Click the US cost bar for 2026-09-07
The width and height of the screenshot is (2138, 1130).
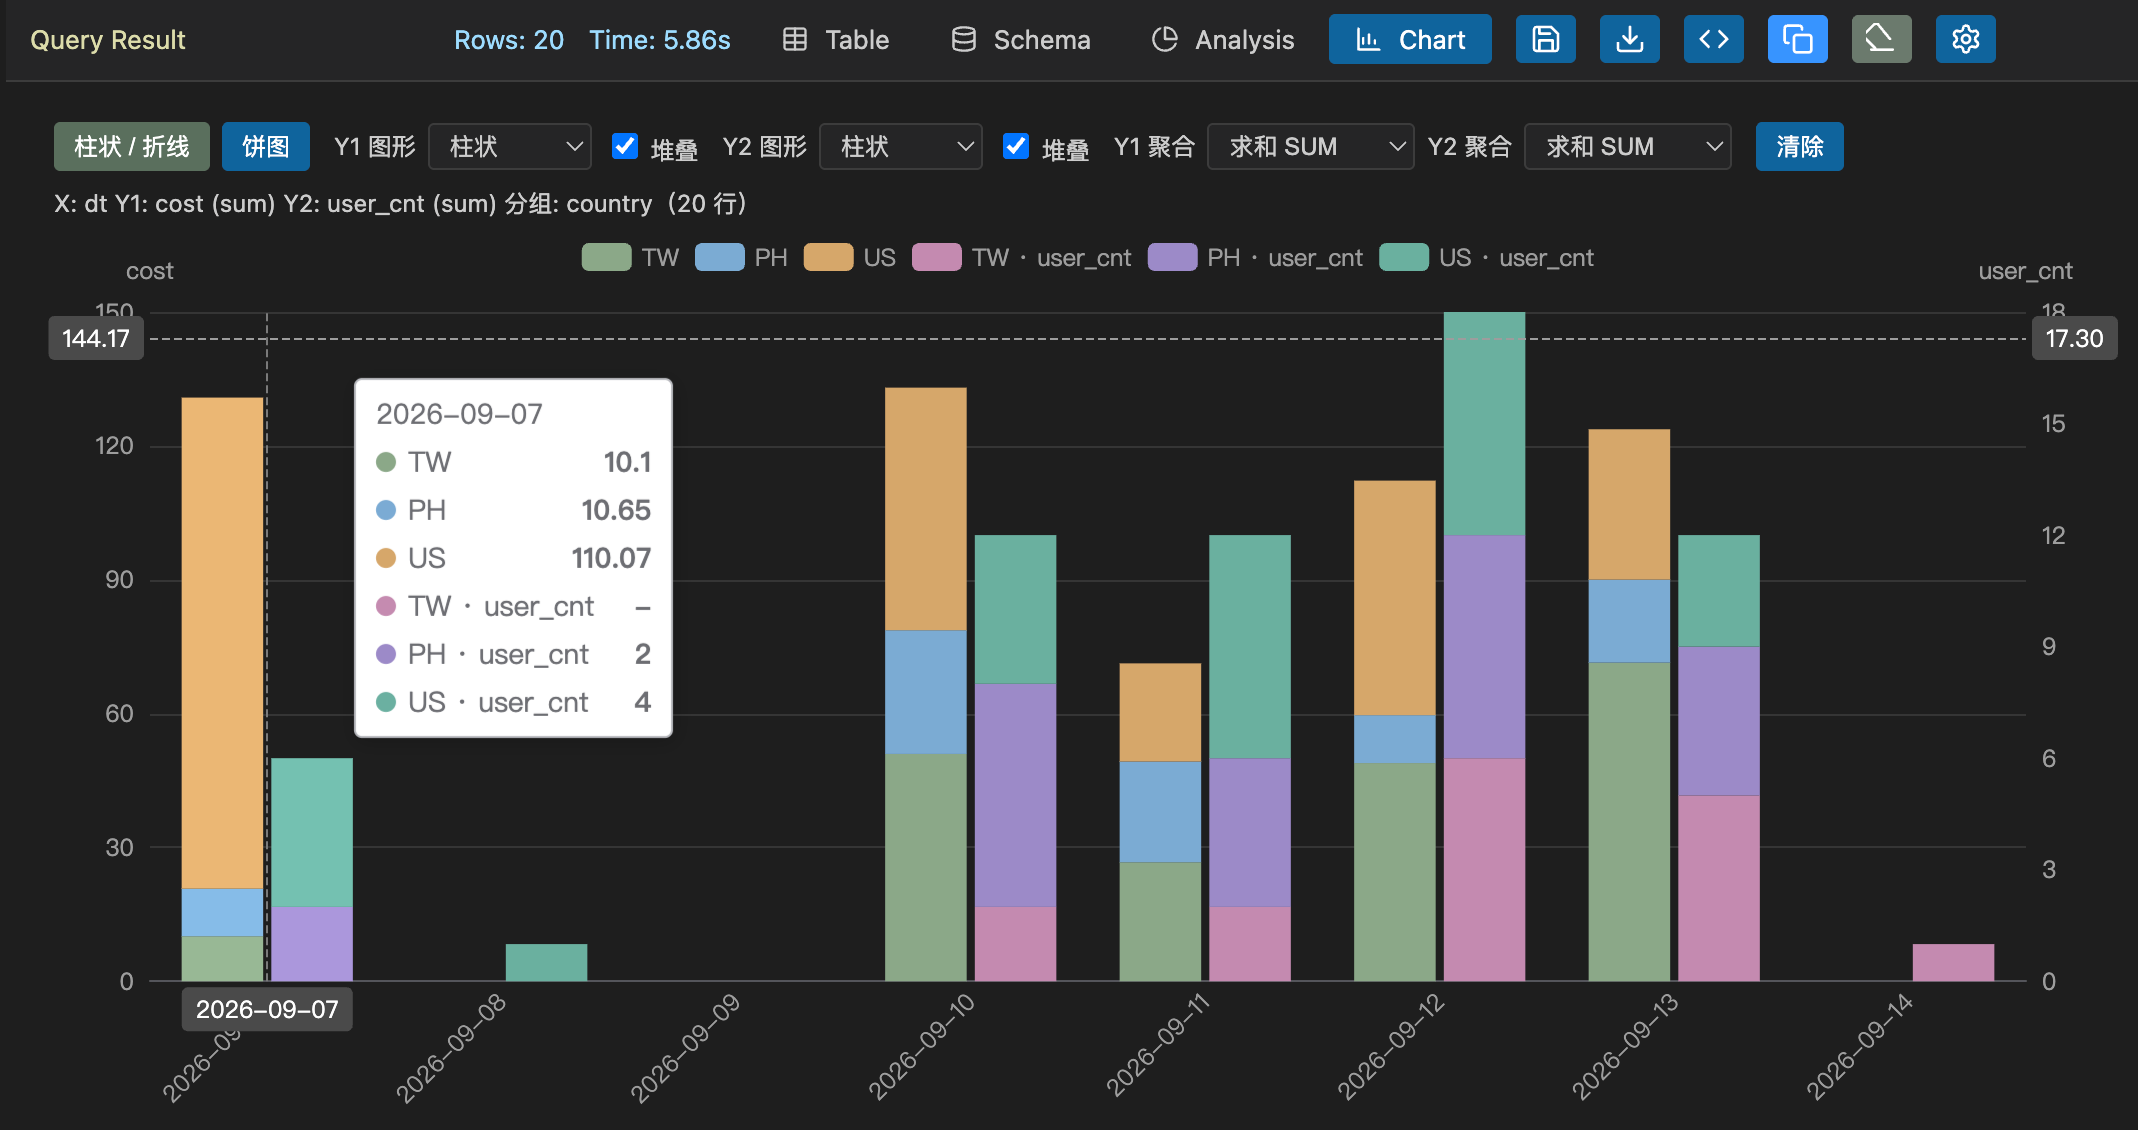(x=222, y=643)
